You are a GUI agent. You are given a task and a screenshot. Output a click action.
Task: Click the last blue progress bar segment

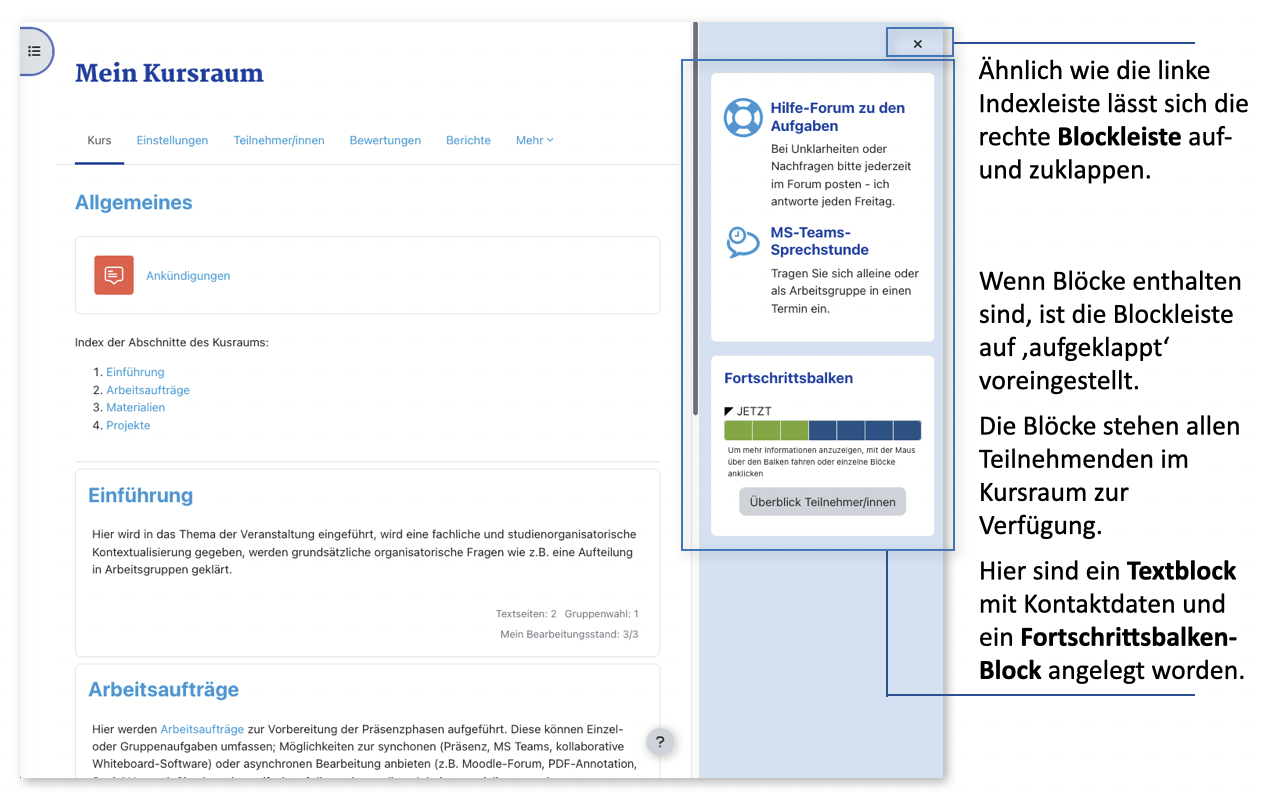907,431
